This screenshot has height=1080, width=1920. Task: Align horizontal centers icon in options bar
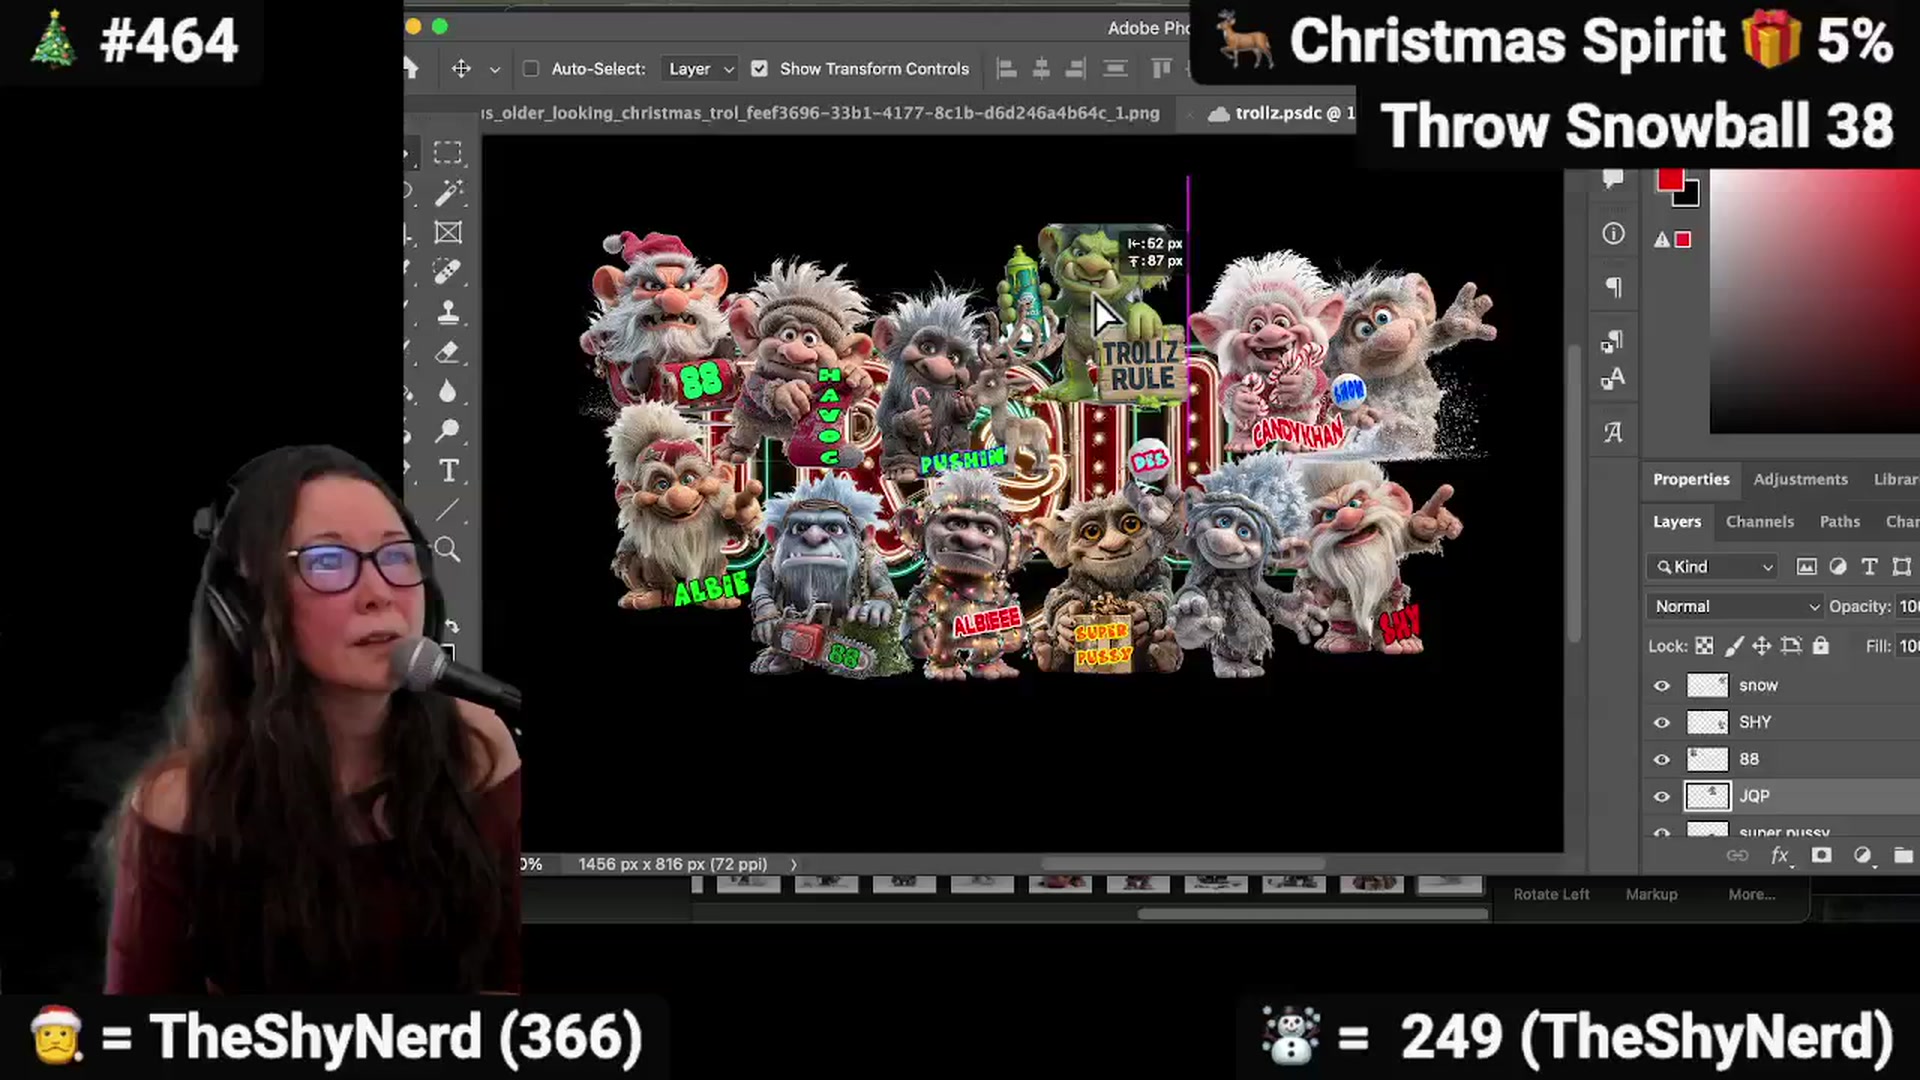pos(1041,68)
